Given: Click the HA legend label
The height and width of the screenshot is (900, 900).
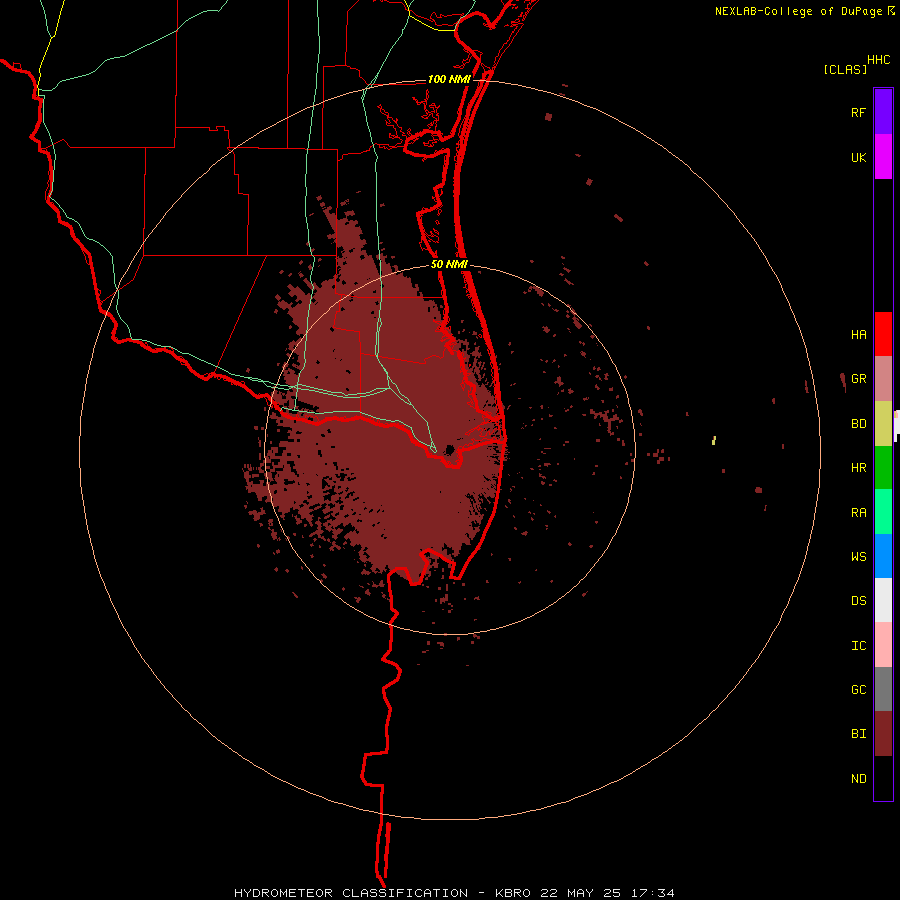Looking at the screenshot, I should click(858, 335).
